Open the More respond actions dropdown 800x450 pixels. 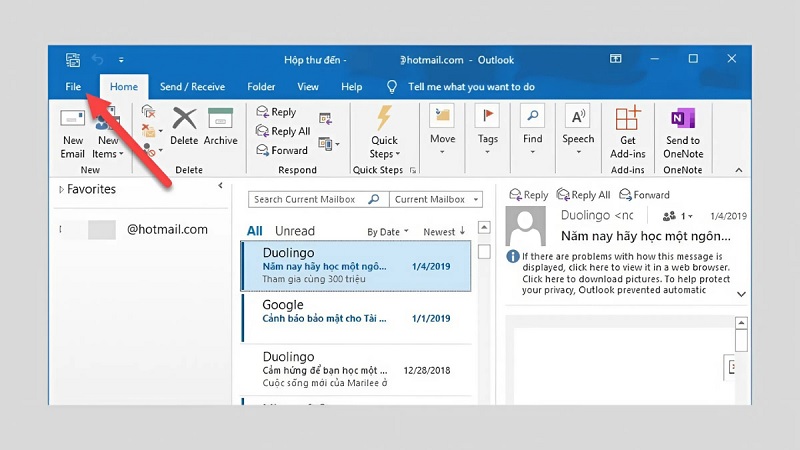[329, 144]
